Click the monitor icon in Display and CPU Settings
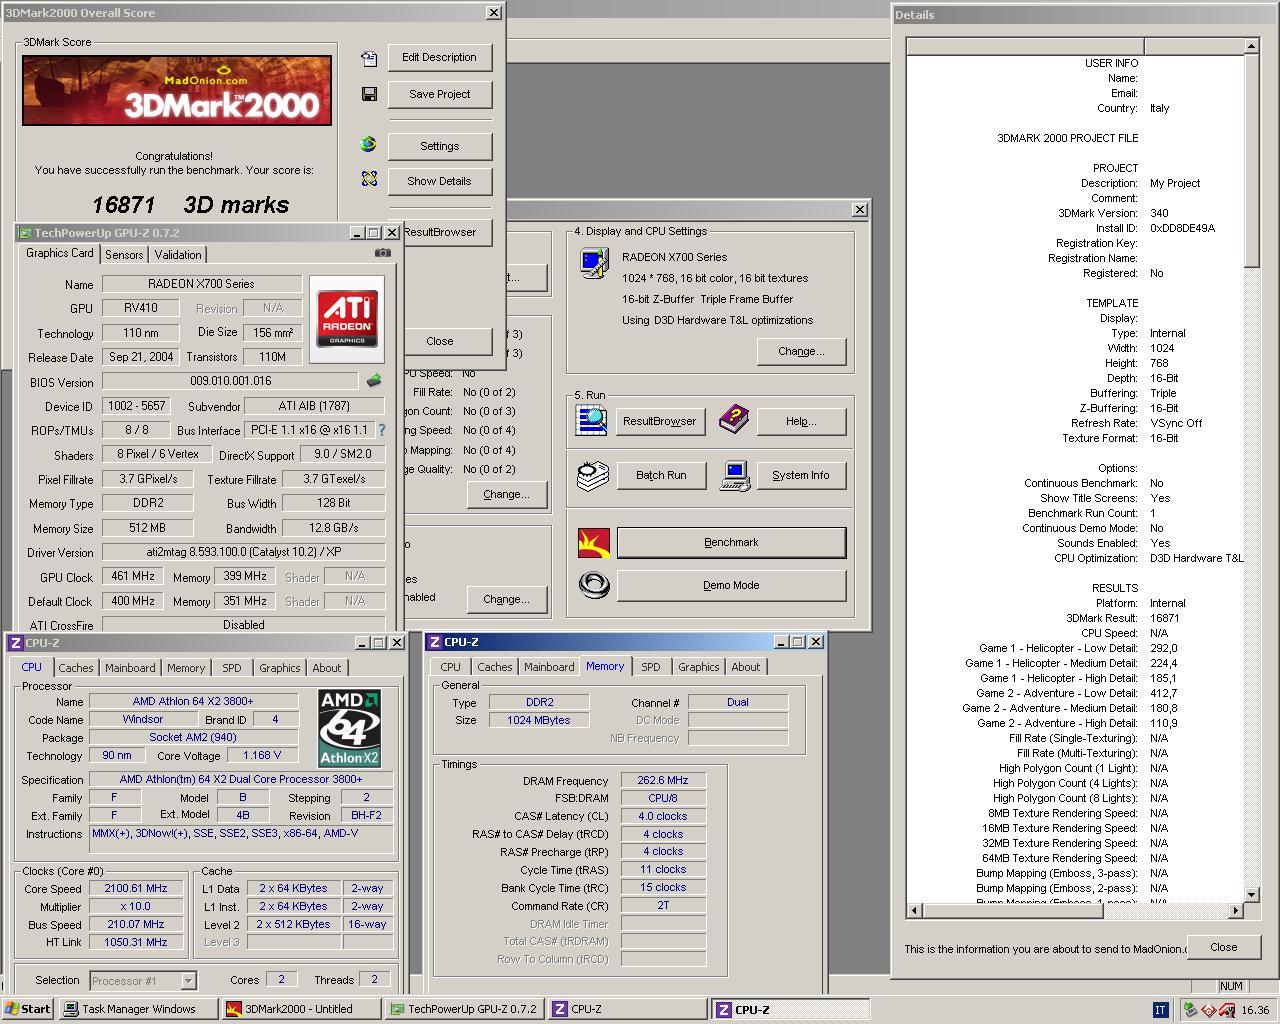Viewport: 1280px width, 1024px height. (x=593, y=263)
